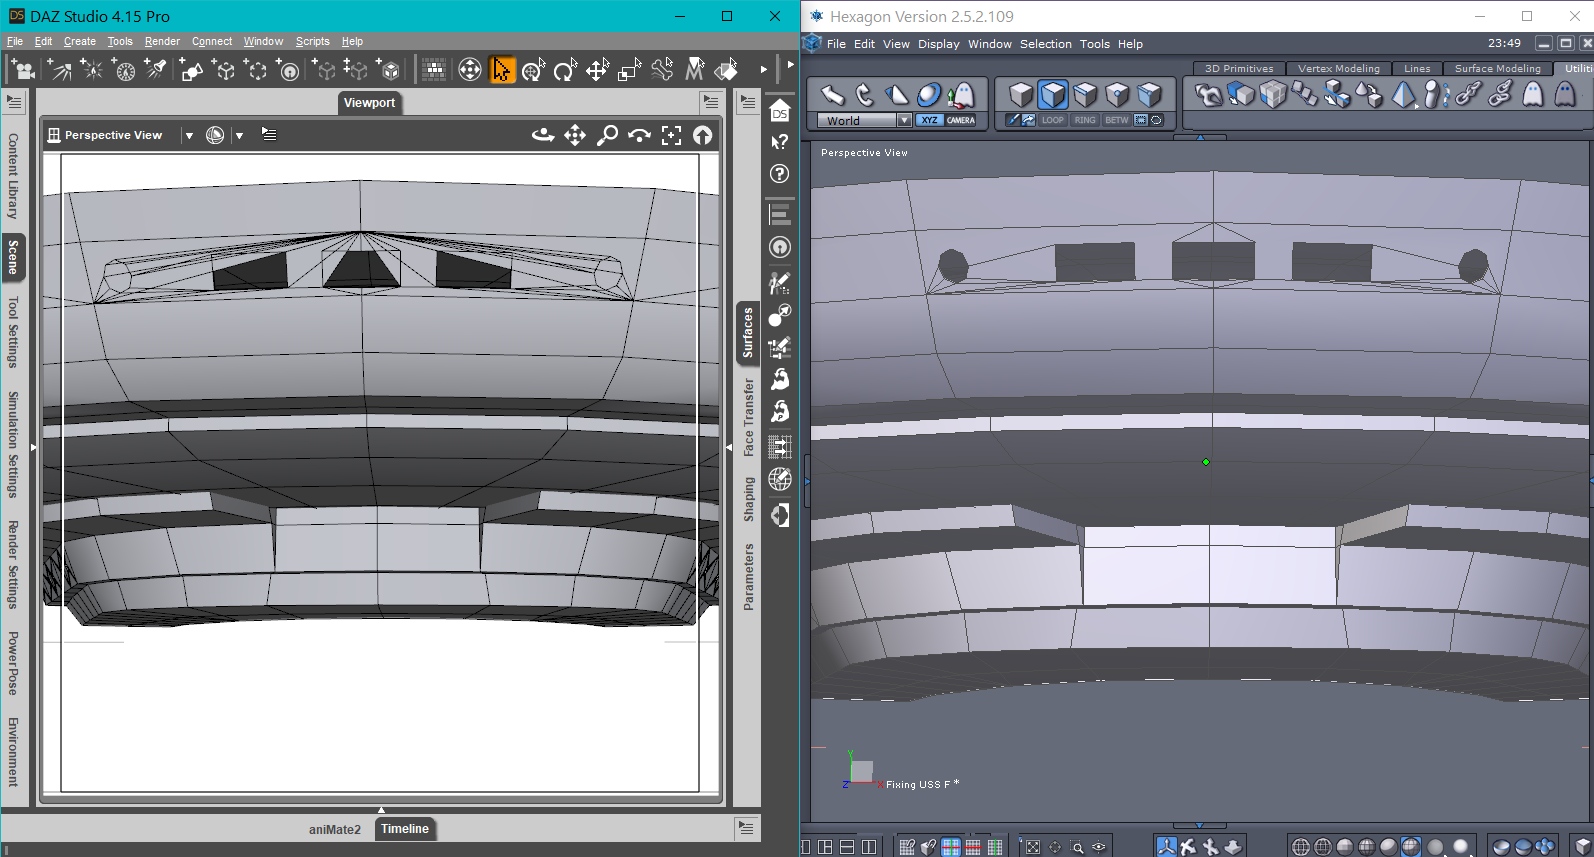Select face selection mode cube in Hexagon
This screenshot has height=857, width=1594.
coord(1053,94)
